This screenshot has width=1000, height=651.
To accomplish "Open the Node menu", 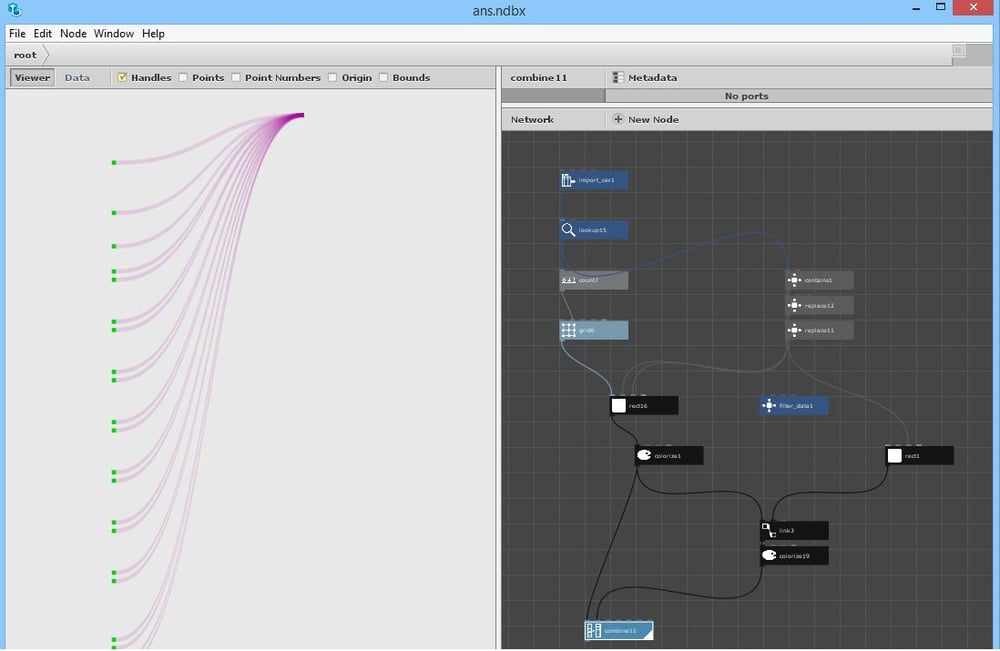I will coord(73,34).
